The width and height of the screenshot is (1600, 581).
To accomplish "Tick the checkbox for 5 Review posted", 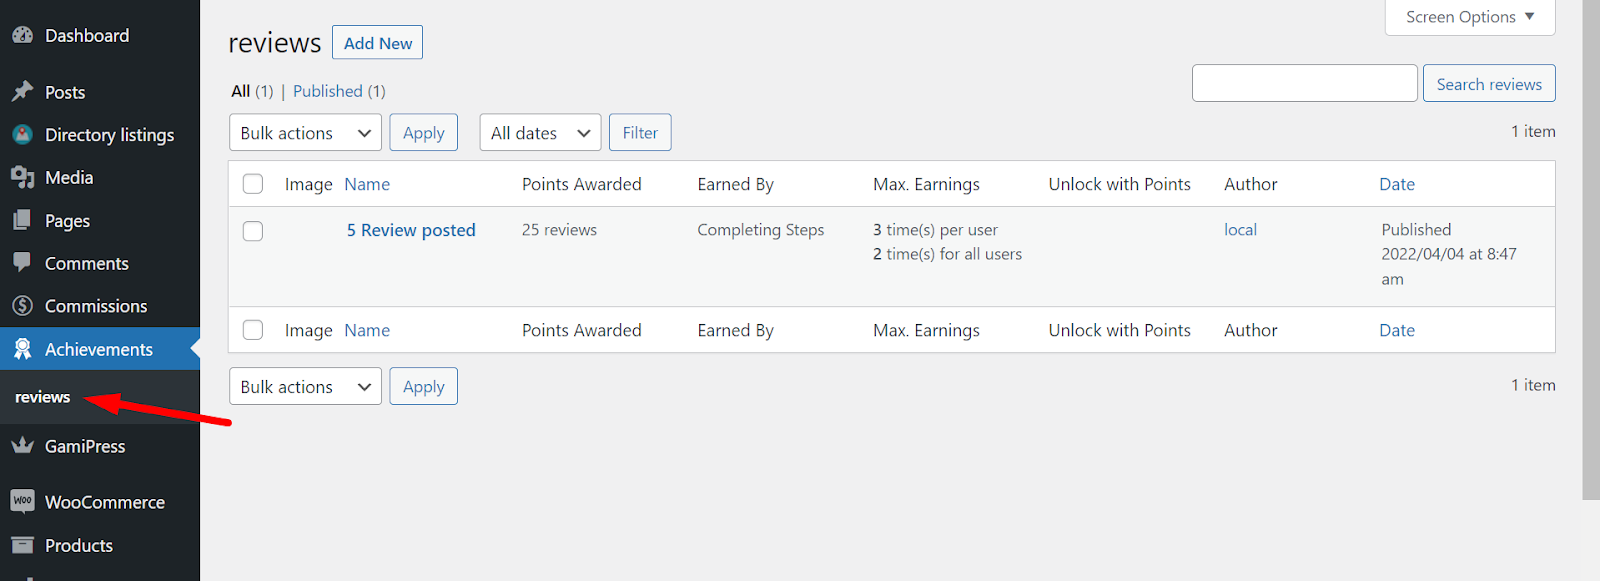I will [x=253, y=231].
